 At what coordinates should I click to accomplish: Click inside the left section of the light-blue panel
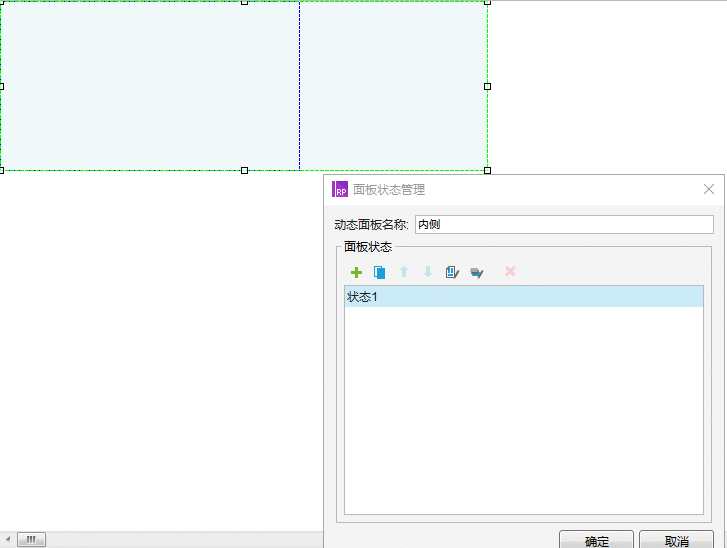point(150,86)
